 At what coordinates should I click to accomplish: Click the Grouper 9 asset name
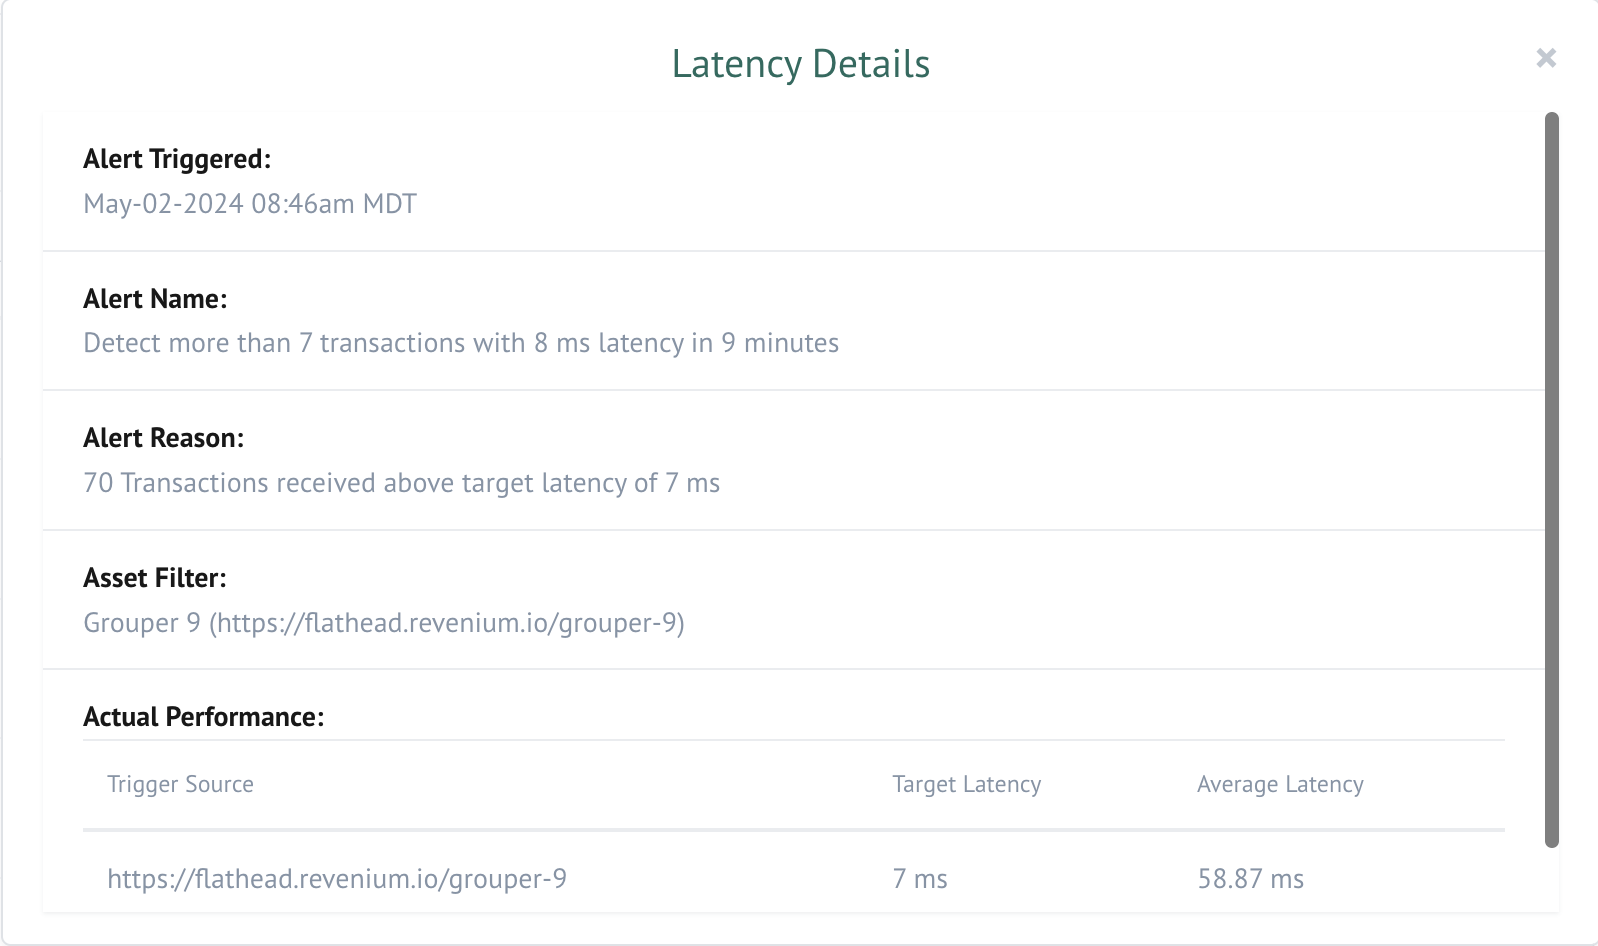click(142, 623)
